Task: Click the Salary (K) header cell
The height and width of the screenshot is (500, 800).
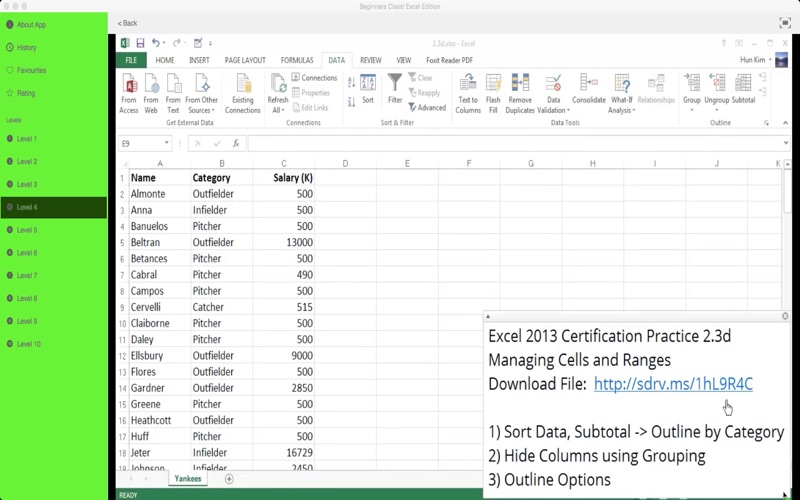Action: point(284,178)
